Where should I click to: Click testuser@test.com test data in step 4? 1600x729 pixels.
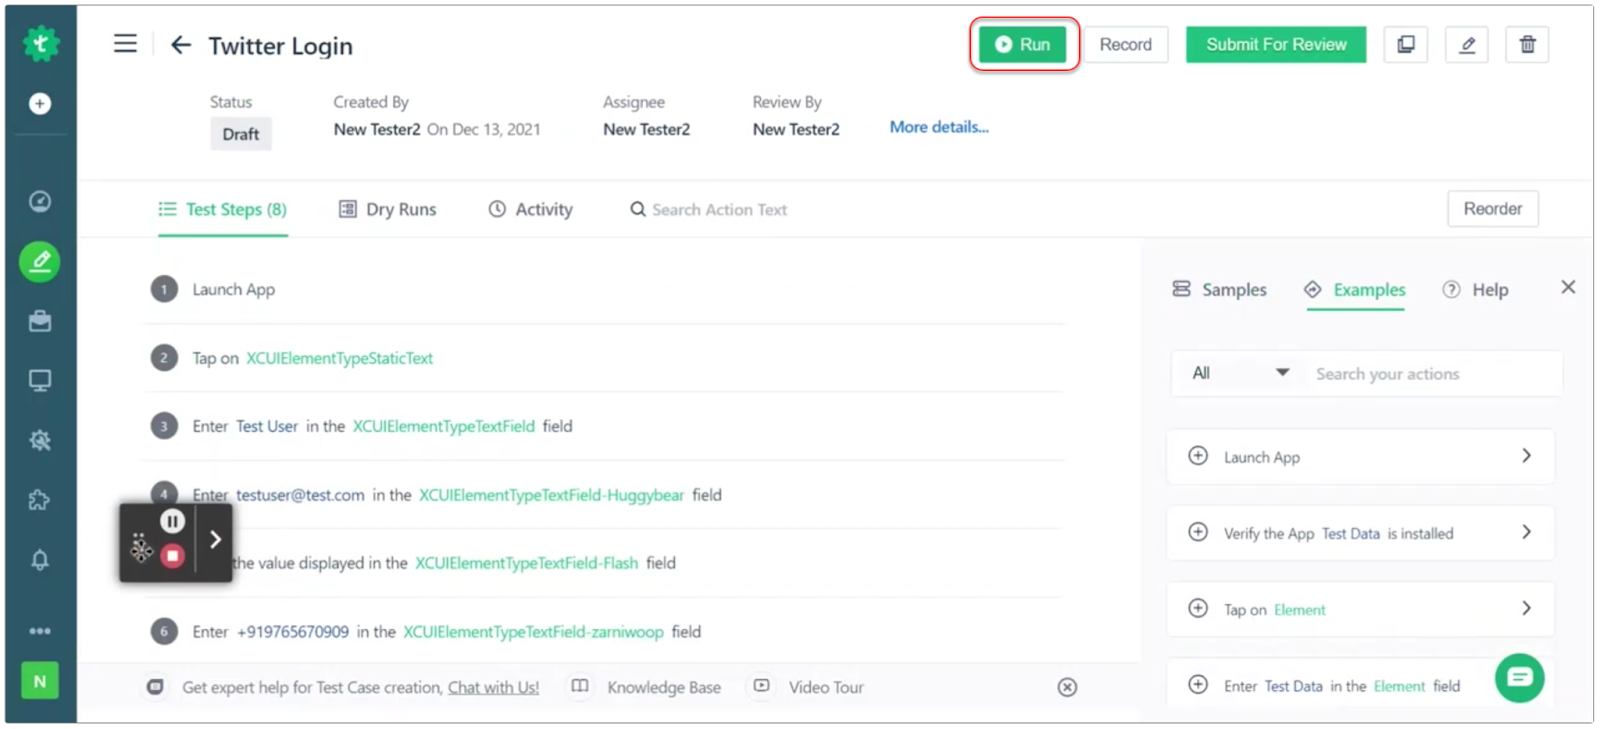[x=300, y=495]
